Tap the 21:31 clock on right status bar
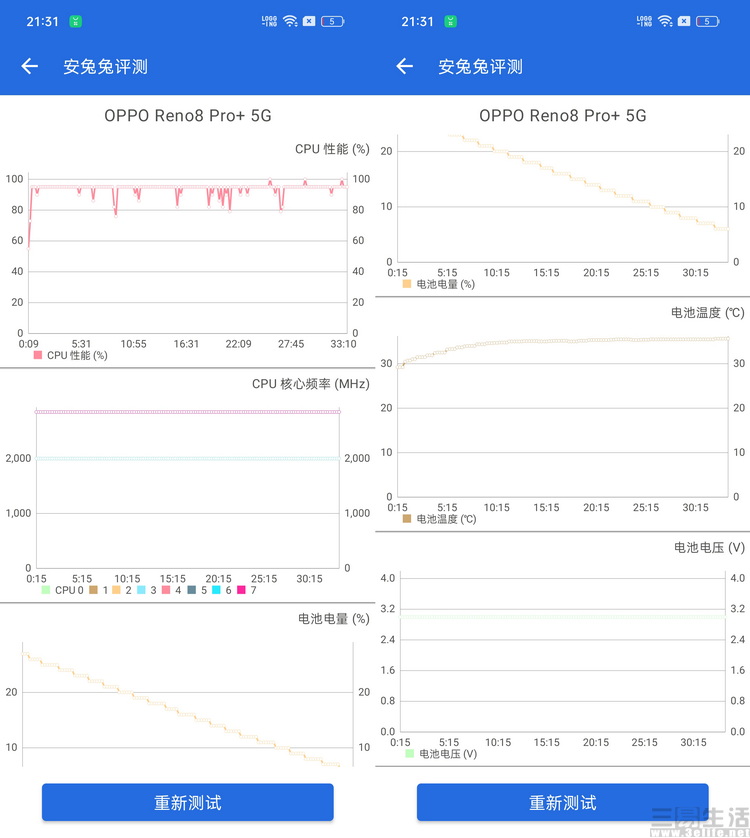 pos(417,21)
